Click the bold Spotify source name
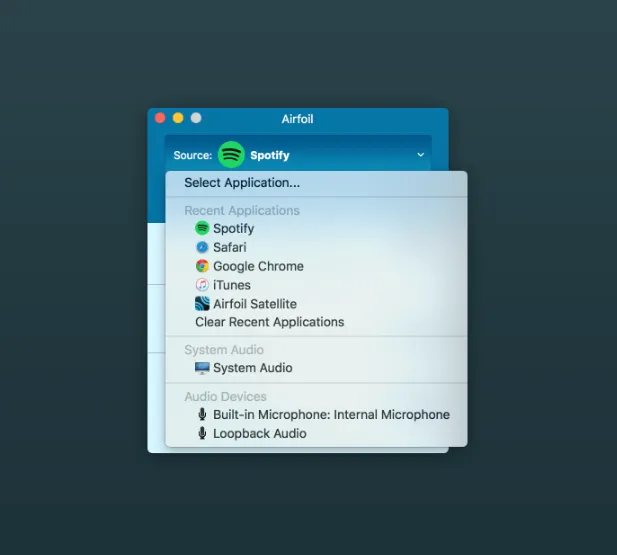The image size is (617, 555). tap(270, 155)
